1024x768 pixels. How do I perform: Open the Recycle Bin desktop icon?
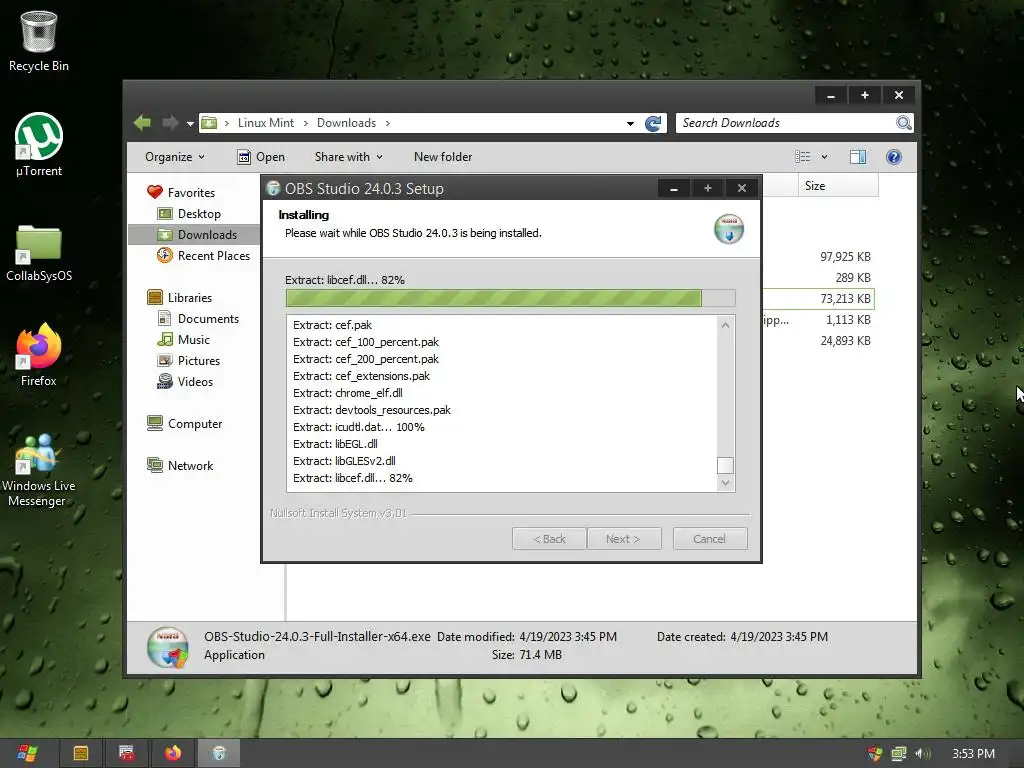click(x=39, y=41)
